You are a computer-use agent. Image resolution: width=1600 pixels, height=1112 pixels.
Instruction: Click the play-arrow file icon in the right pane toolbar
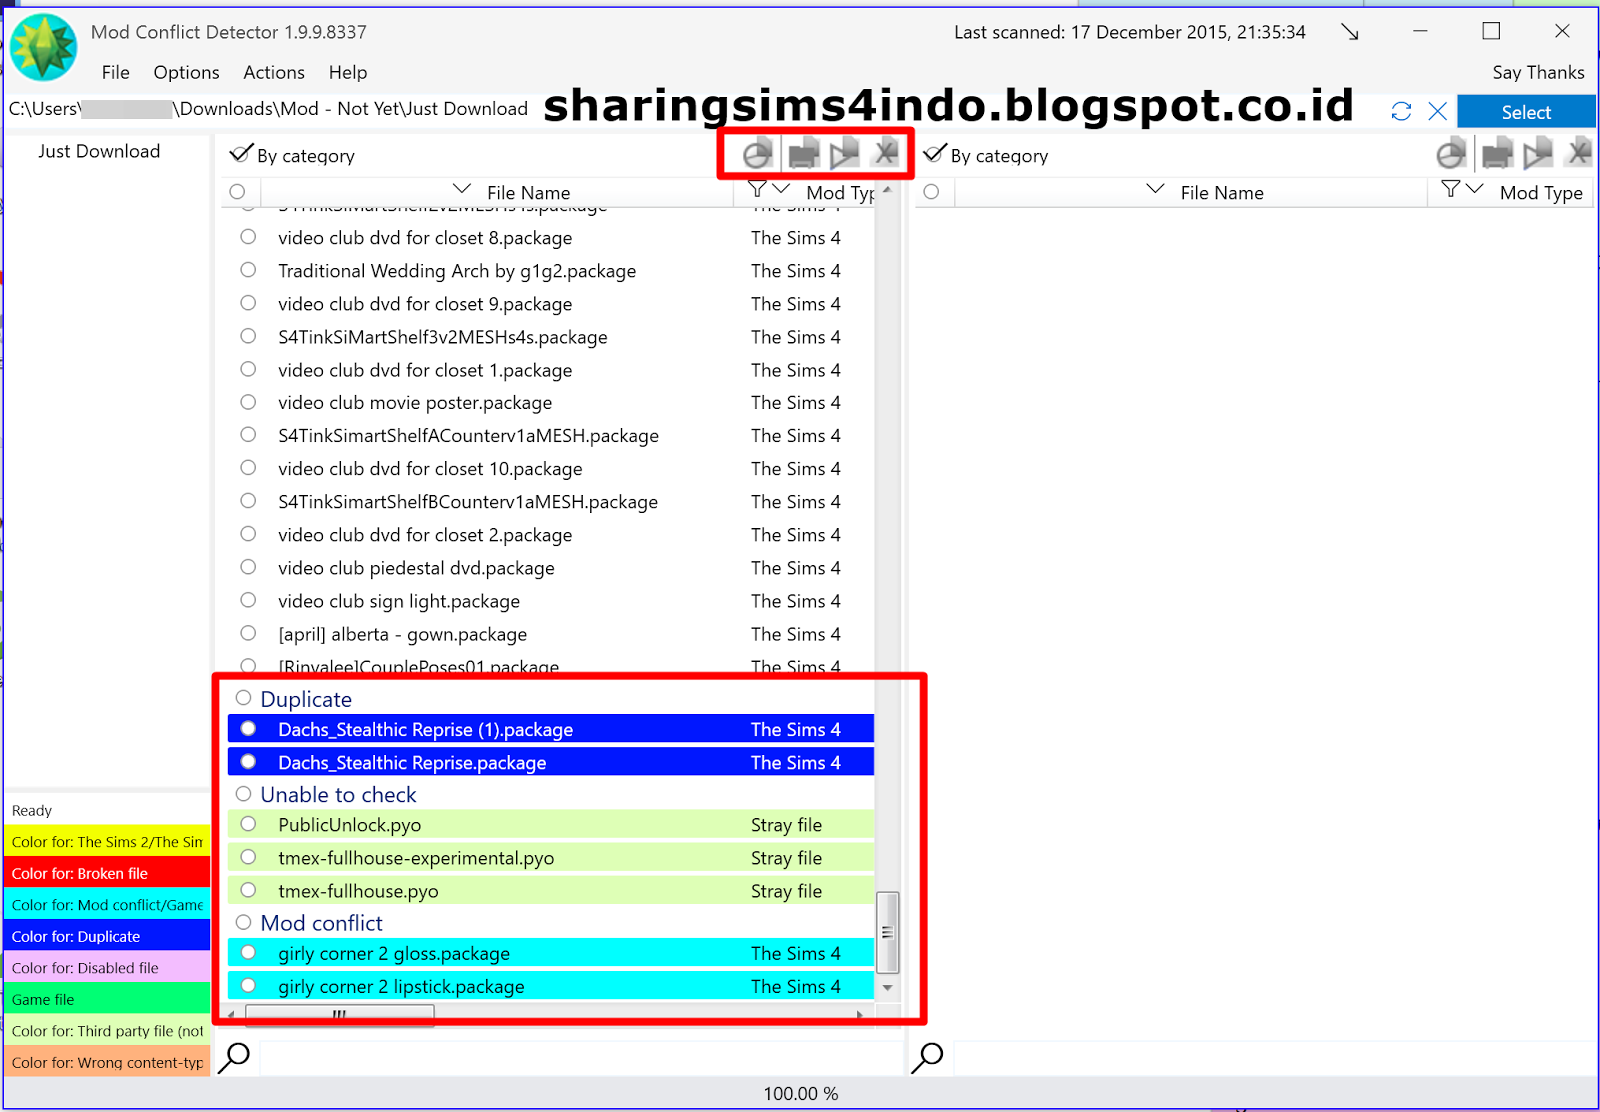click(x=1538, y=153)
